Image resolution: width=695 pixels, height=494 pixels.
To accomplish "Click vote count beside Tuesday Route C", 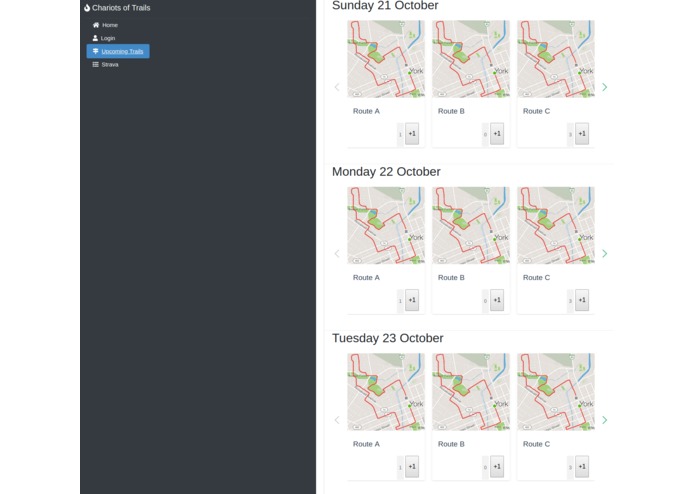I will (x=570, y=468).
